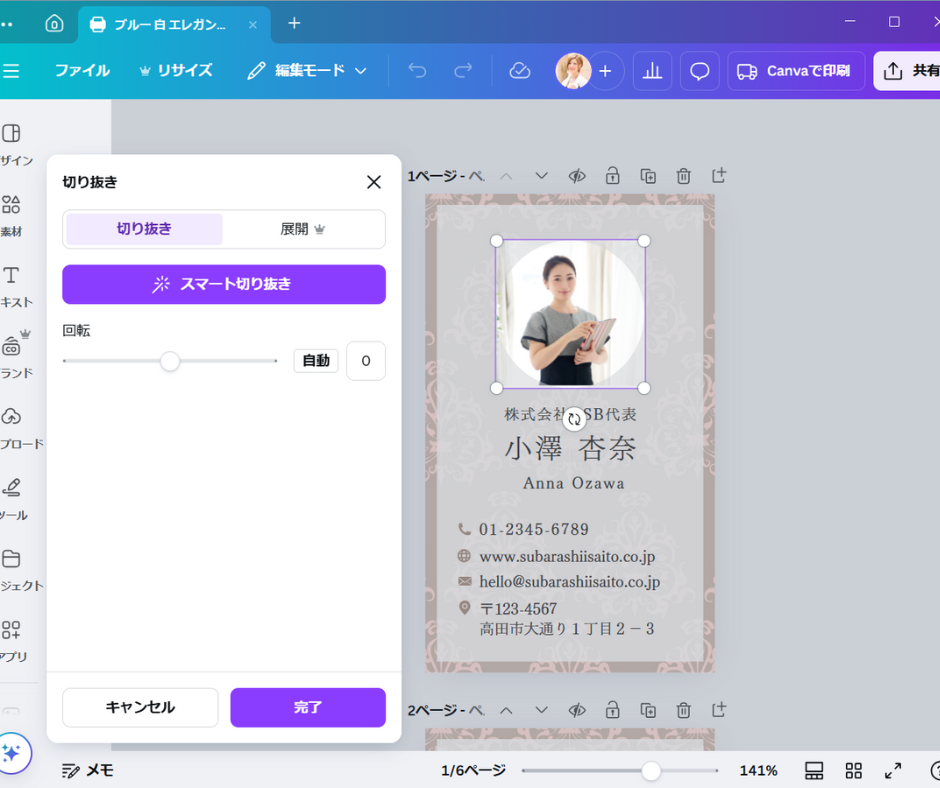The width and height of the screenshot is (940, 788).
Task: Duplicate page 1 with the copy icon
Action: [648, 176]
